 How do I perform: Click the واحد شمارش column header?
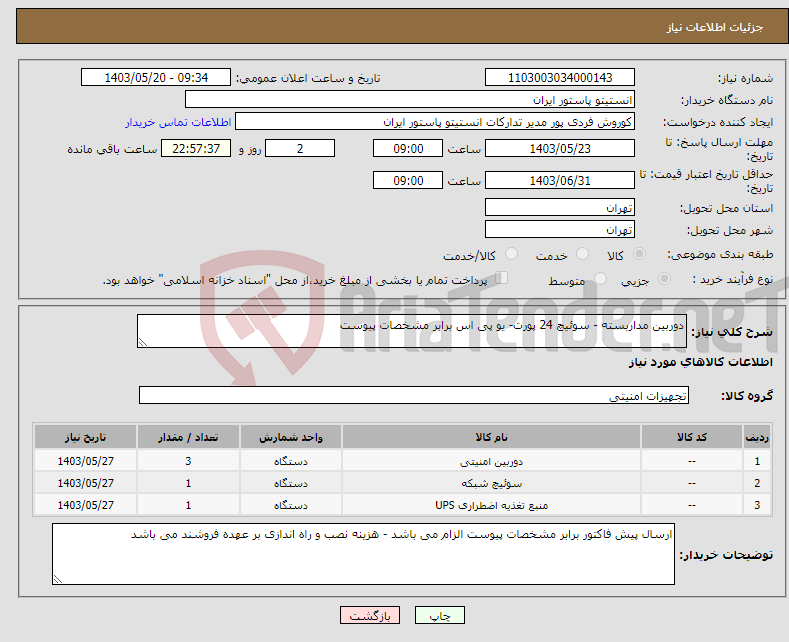pos(291,437)
